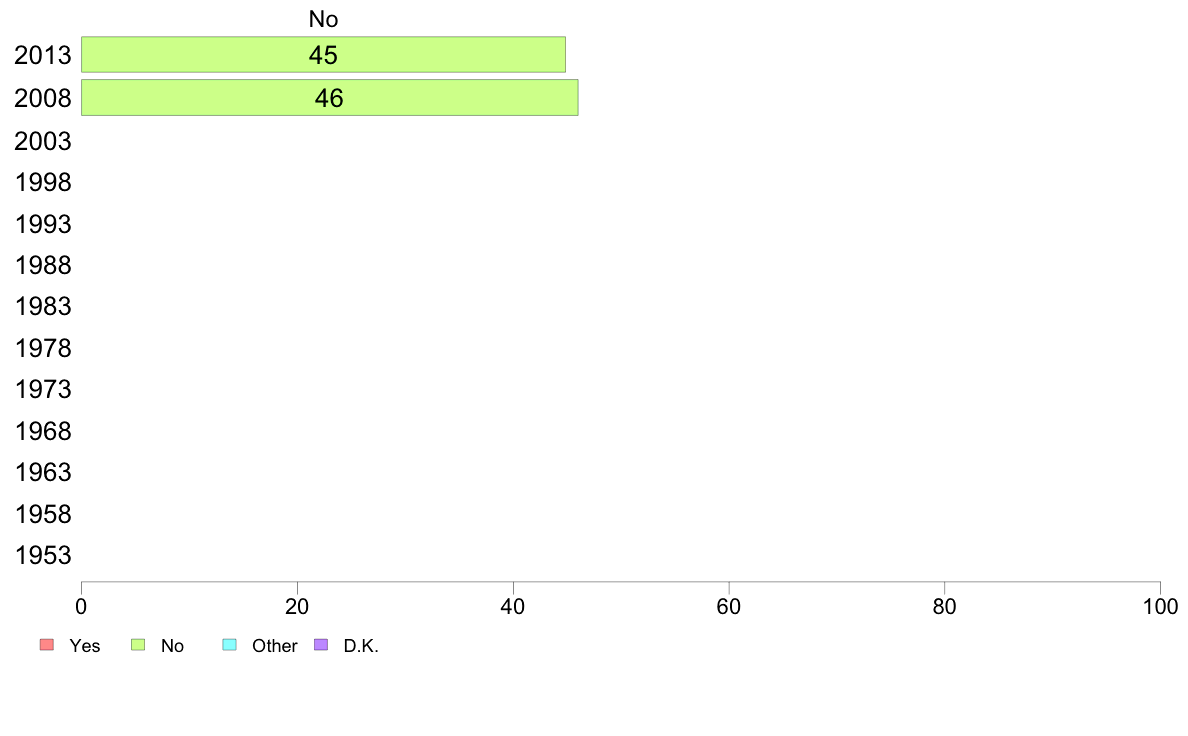The image size is (1188, 736).
Task: Select the 1988 year label
Action: 43,265
